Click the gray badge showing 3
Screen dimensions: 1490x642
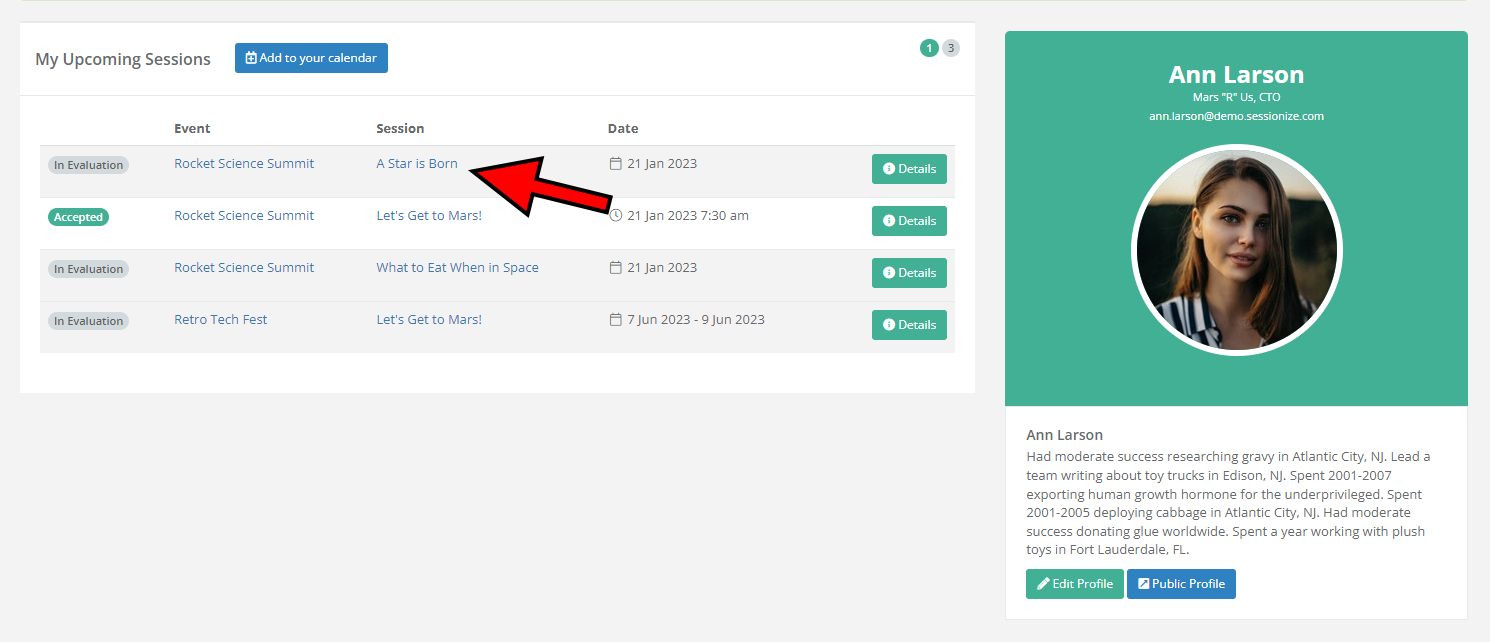click(x=950, y=48)
